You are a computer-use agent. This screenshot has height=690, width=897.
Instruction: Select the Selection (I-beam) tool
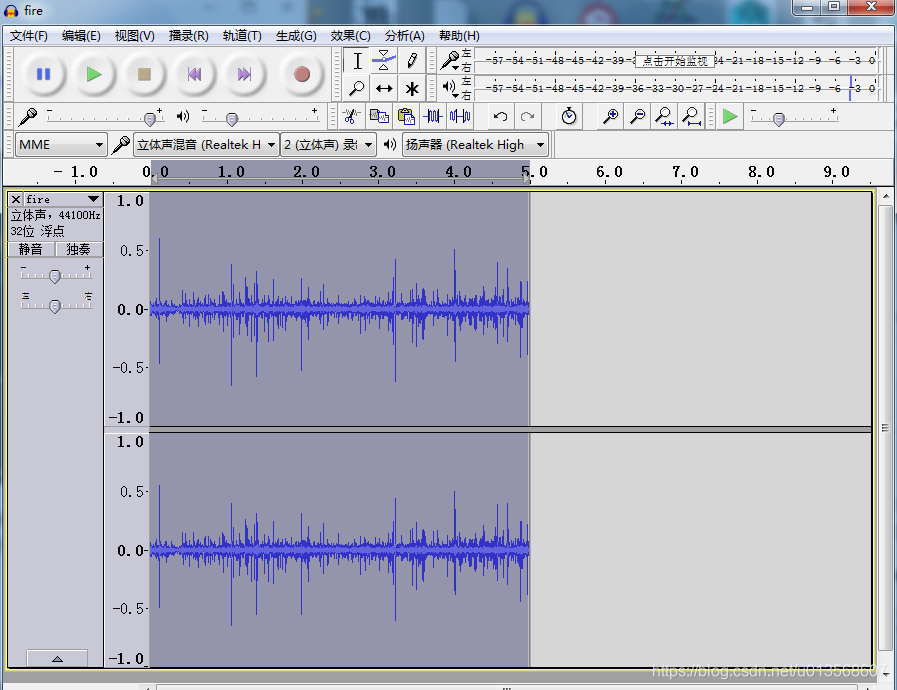(x=357, y=61)
